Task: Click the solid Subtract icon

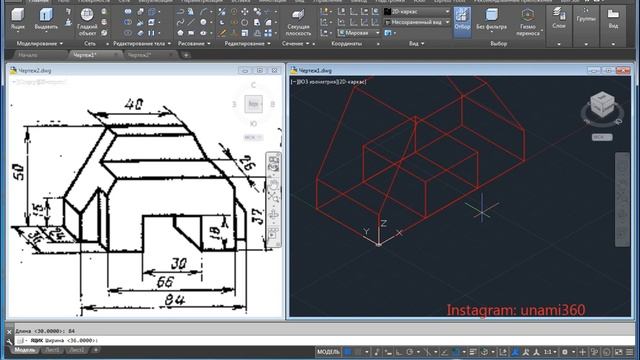Action: 128,22
